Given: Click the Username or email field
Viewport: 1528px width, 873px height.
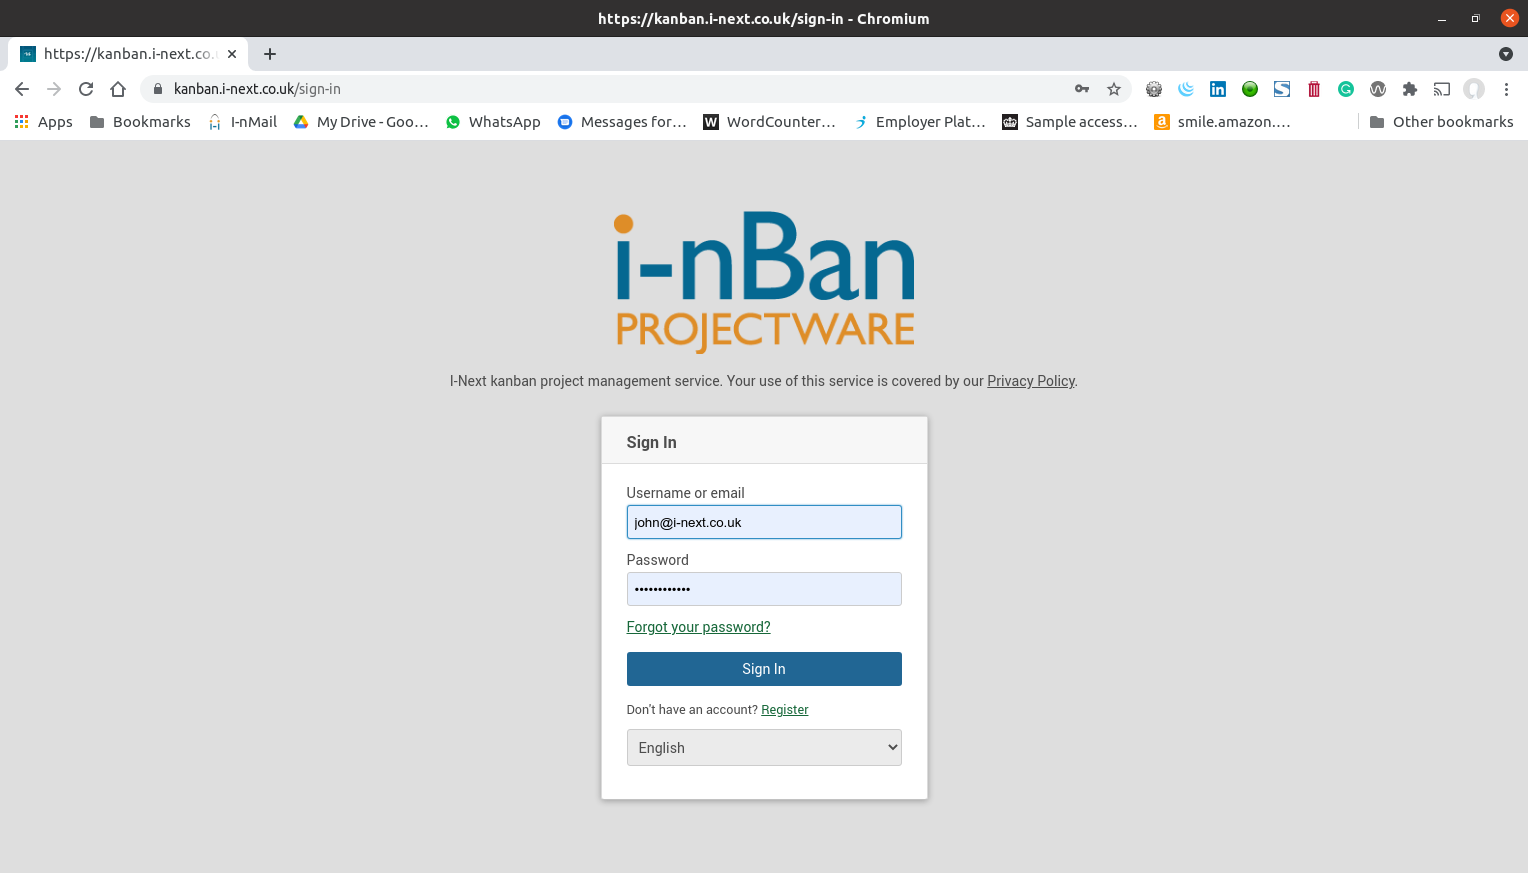Looking at the screenshot, I should click(764, 522).
